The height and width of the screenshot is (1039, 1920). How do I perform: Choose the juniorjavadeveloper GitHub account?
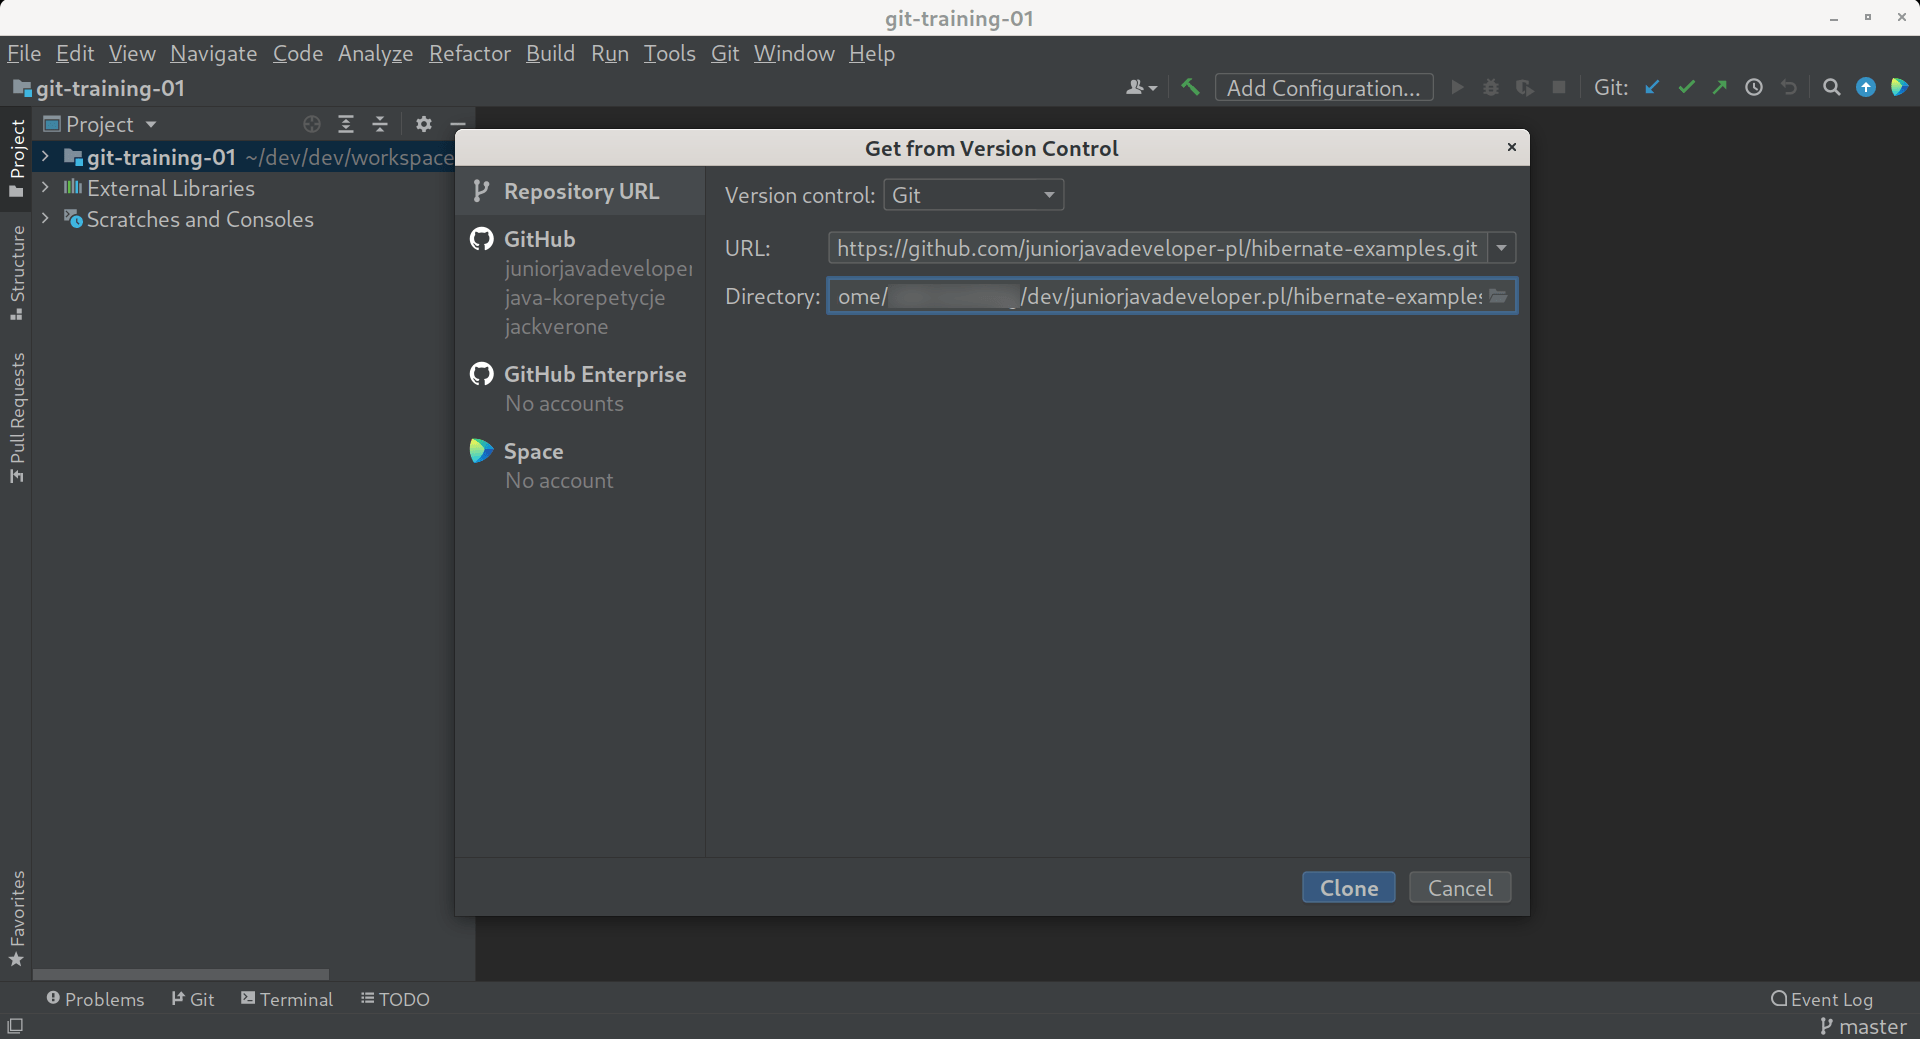point(598,269)
